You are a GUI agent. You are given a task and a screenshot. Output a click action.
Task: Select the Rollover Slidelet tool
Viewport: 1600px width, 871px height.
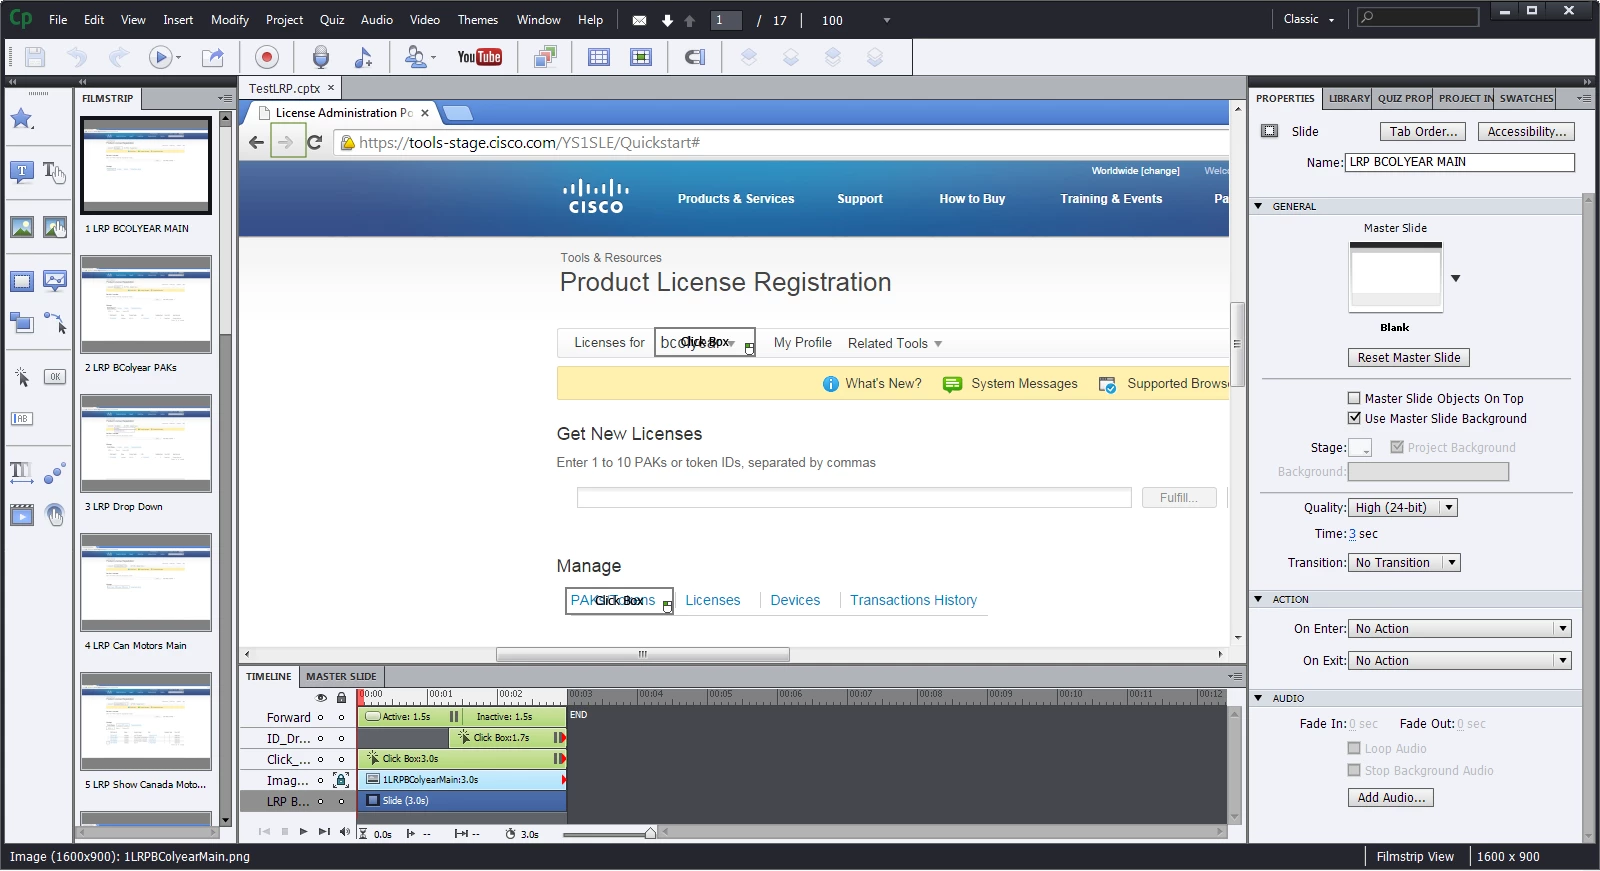coord(55,282)
